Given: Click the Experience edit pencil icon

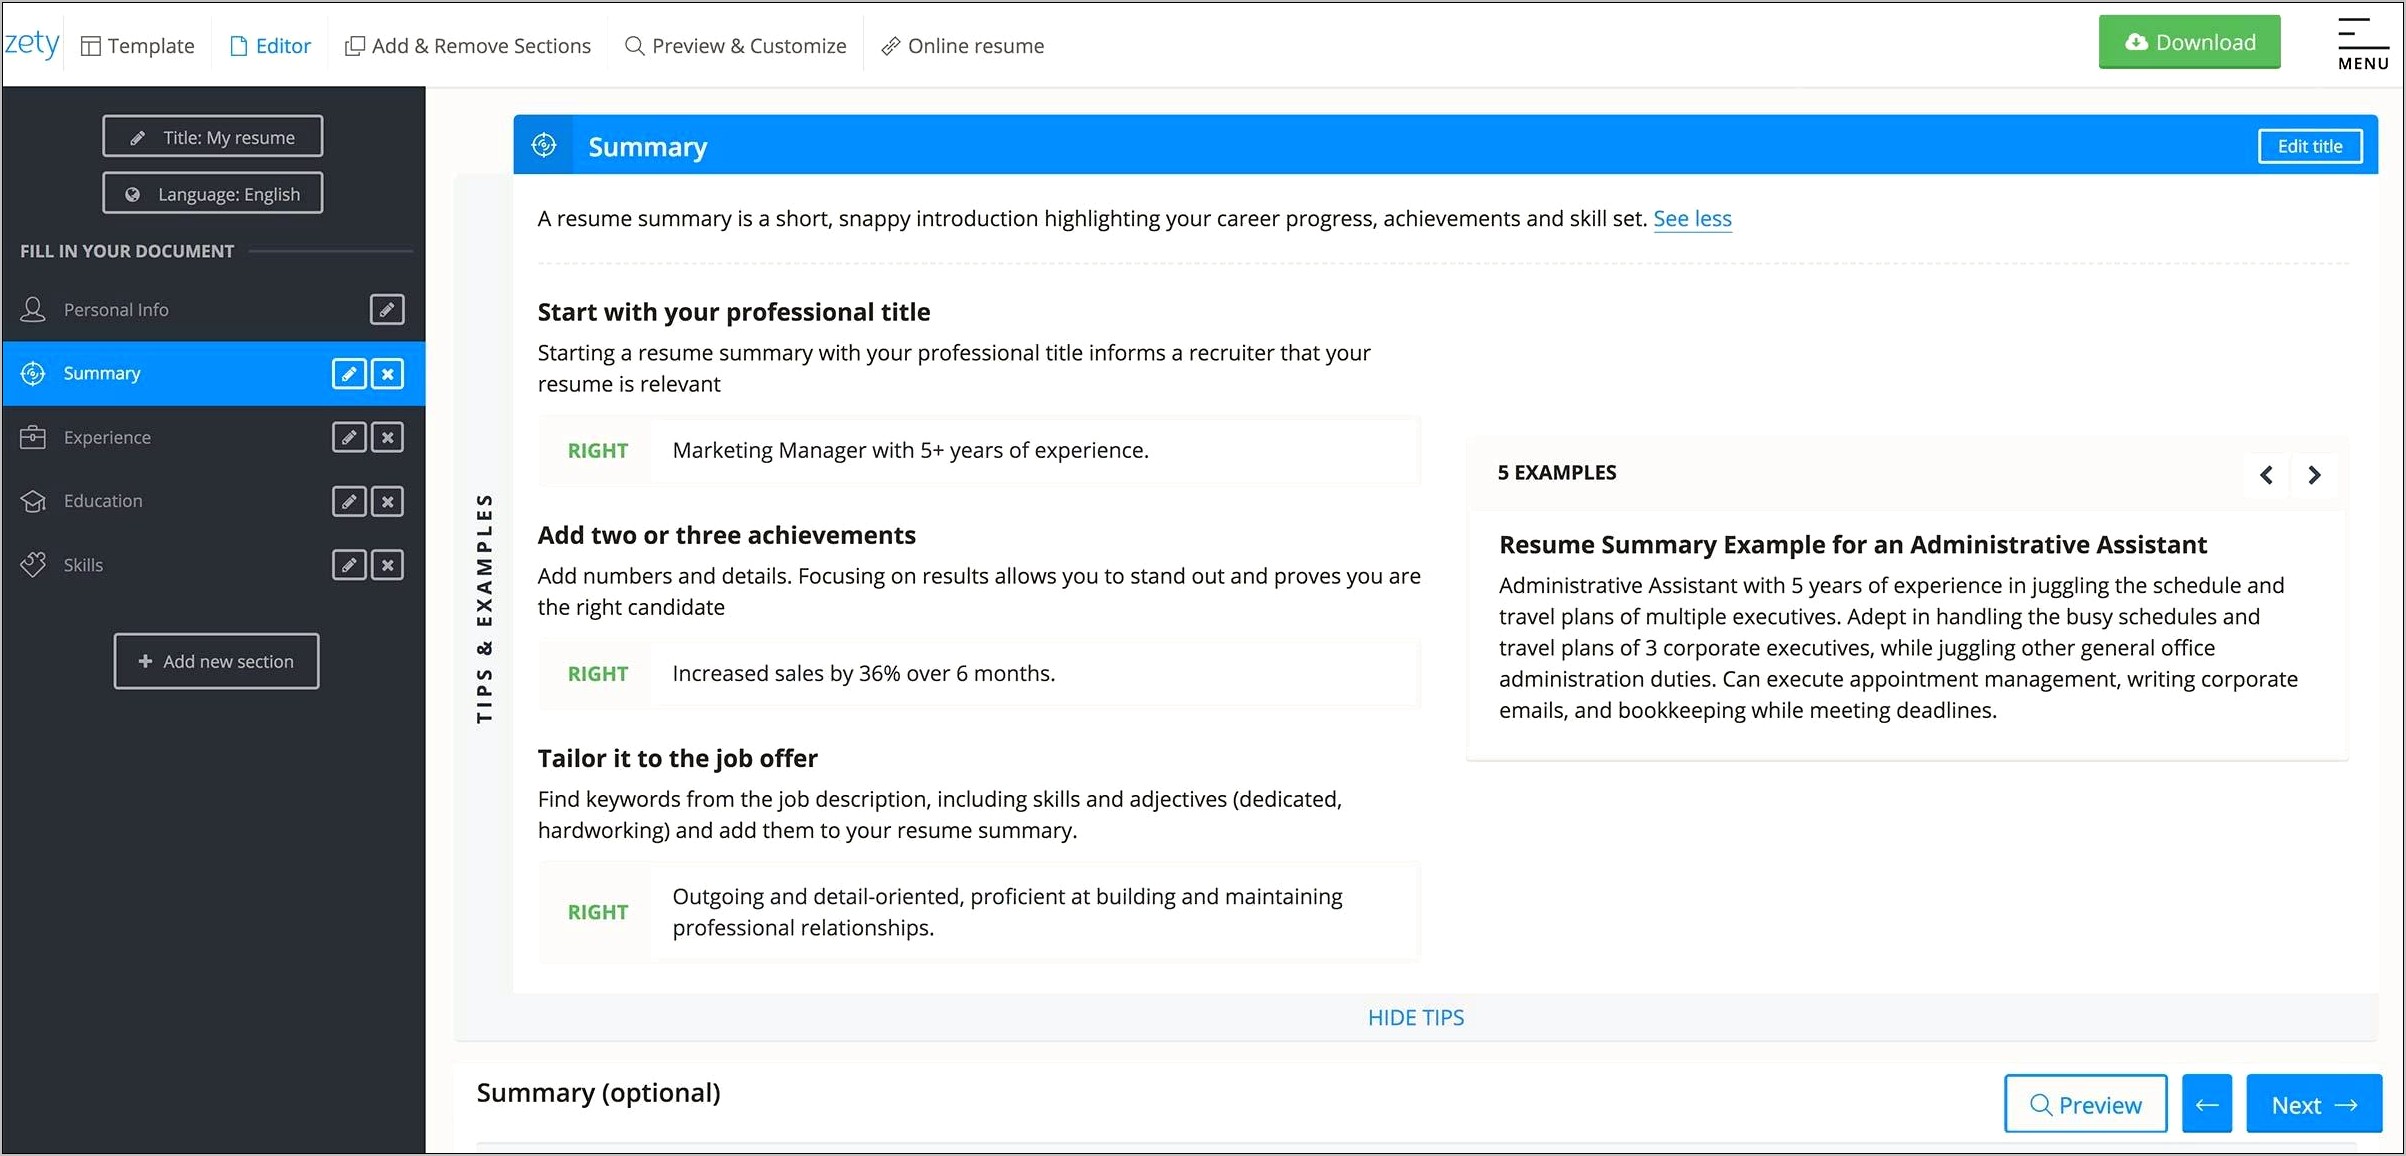Looking at the screenshot, I should (x=350, y=438).
